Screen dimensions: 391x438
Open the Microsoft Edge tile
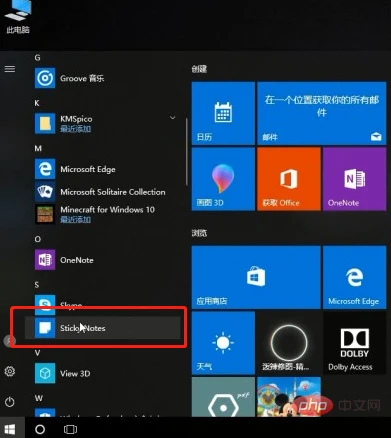[355, 277]
